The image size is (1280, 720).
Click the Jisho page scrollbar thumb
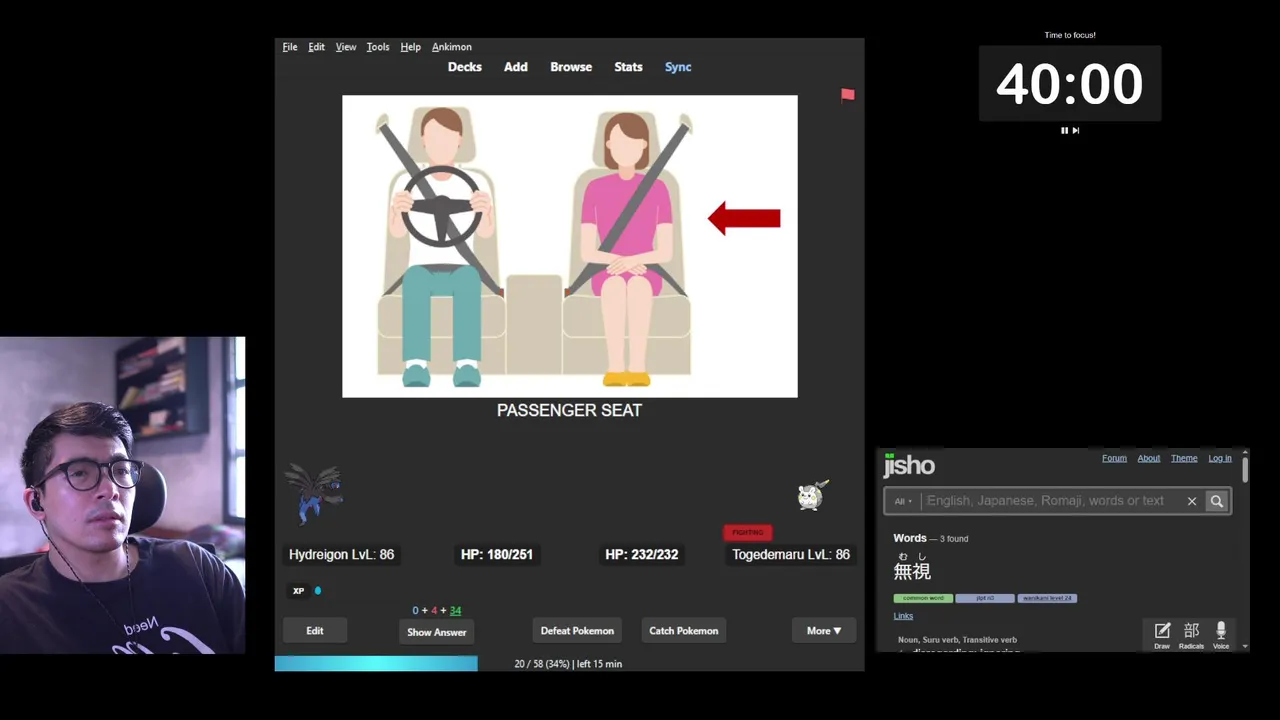coord(1245,469)
